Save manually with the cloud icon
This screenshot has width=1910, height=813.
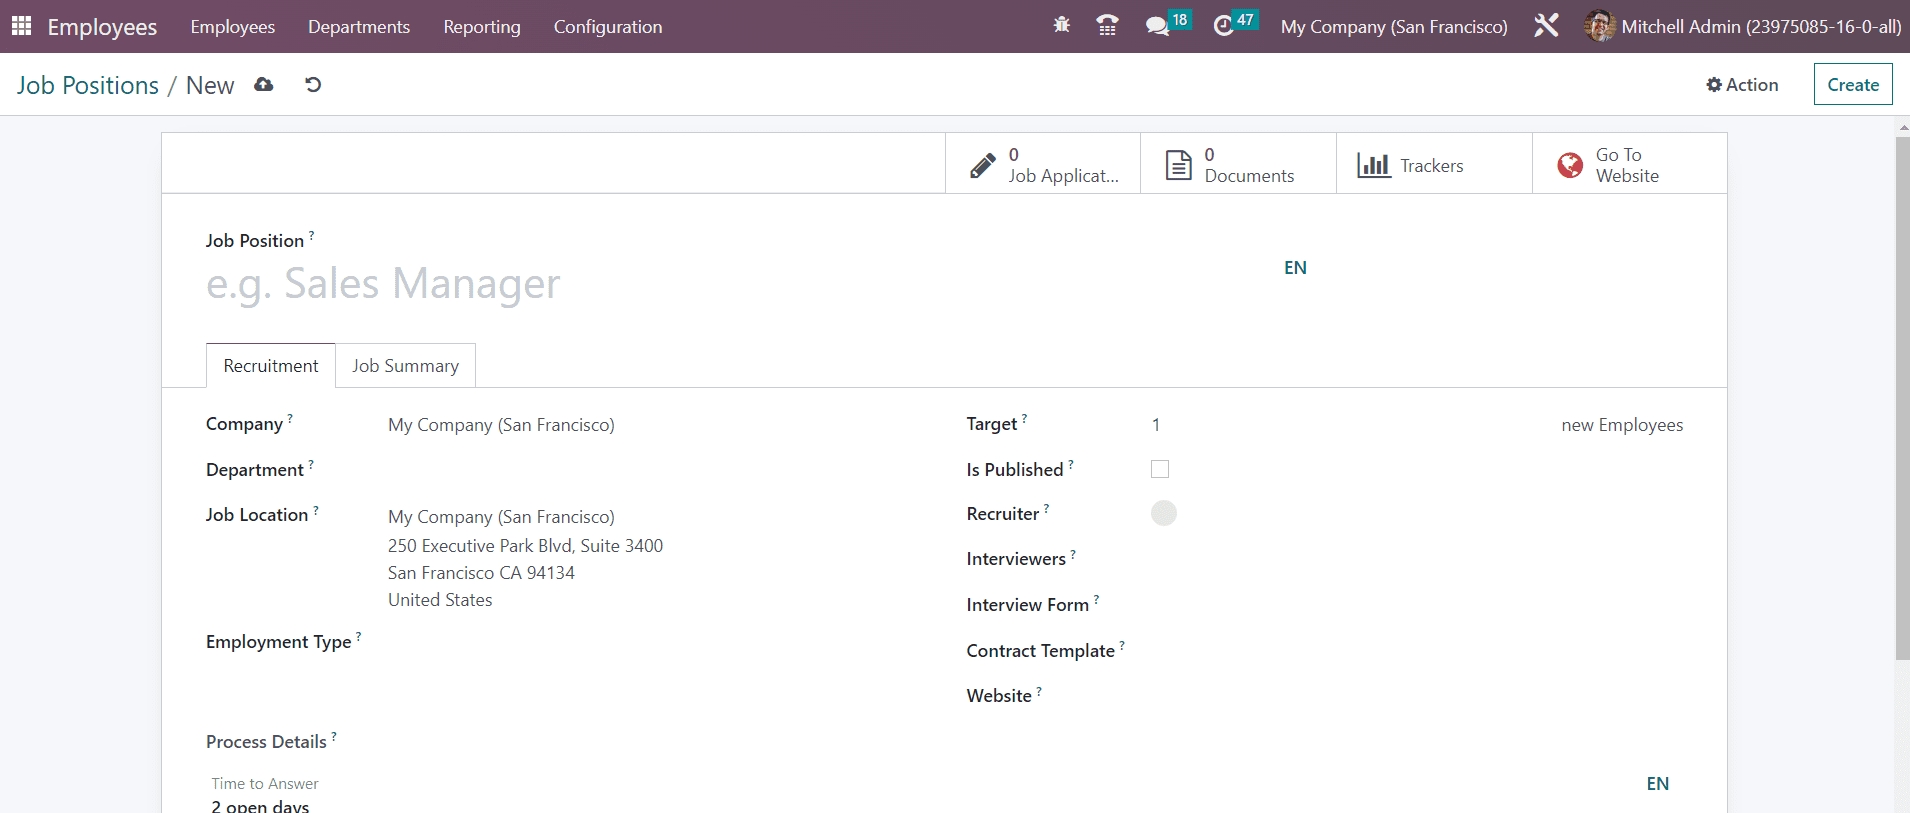point(264,85)
